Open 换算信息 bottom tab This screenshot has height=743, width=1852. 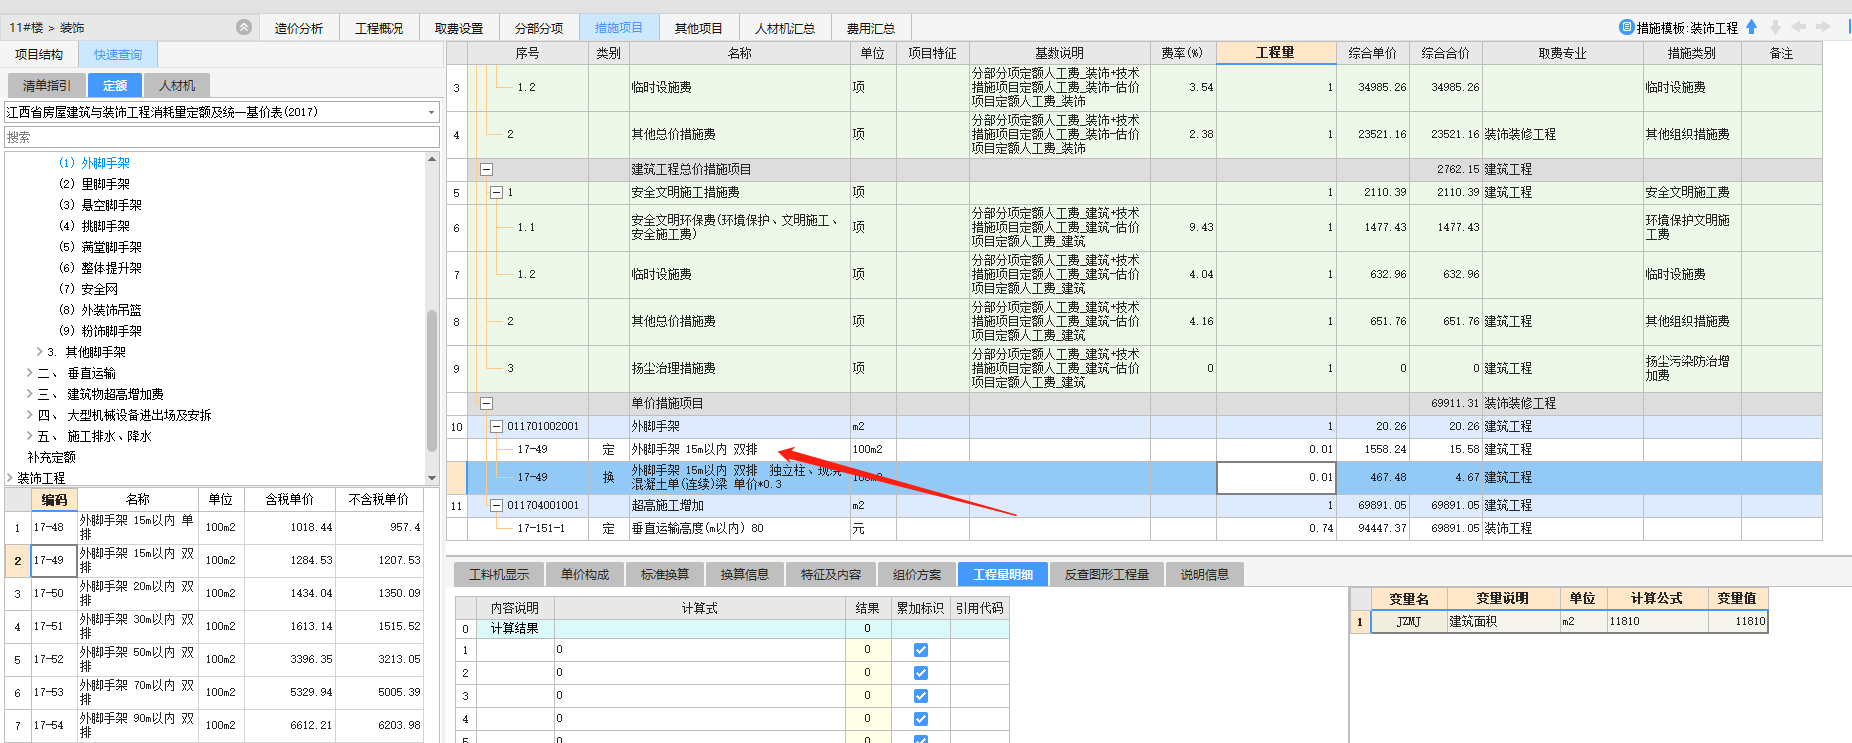[x=745, y=574]
